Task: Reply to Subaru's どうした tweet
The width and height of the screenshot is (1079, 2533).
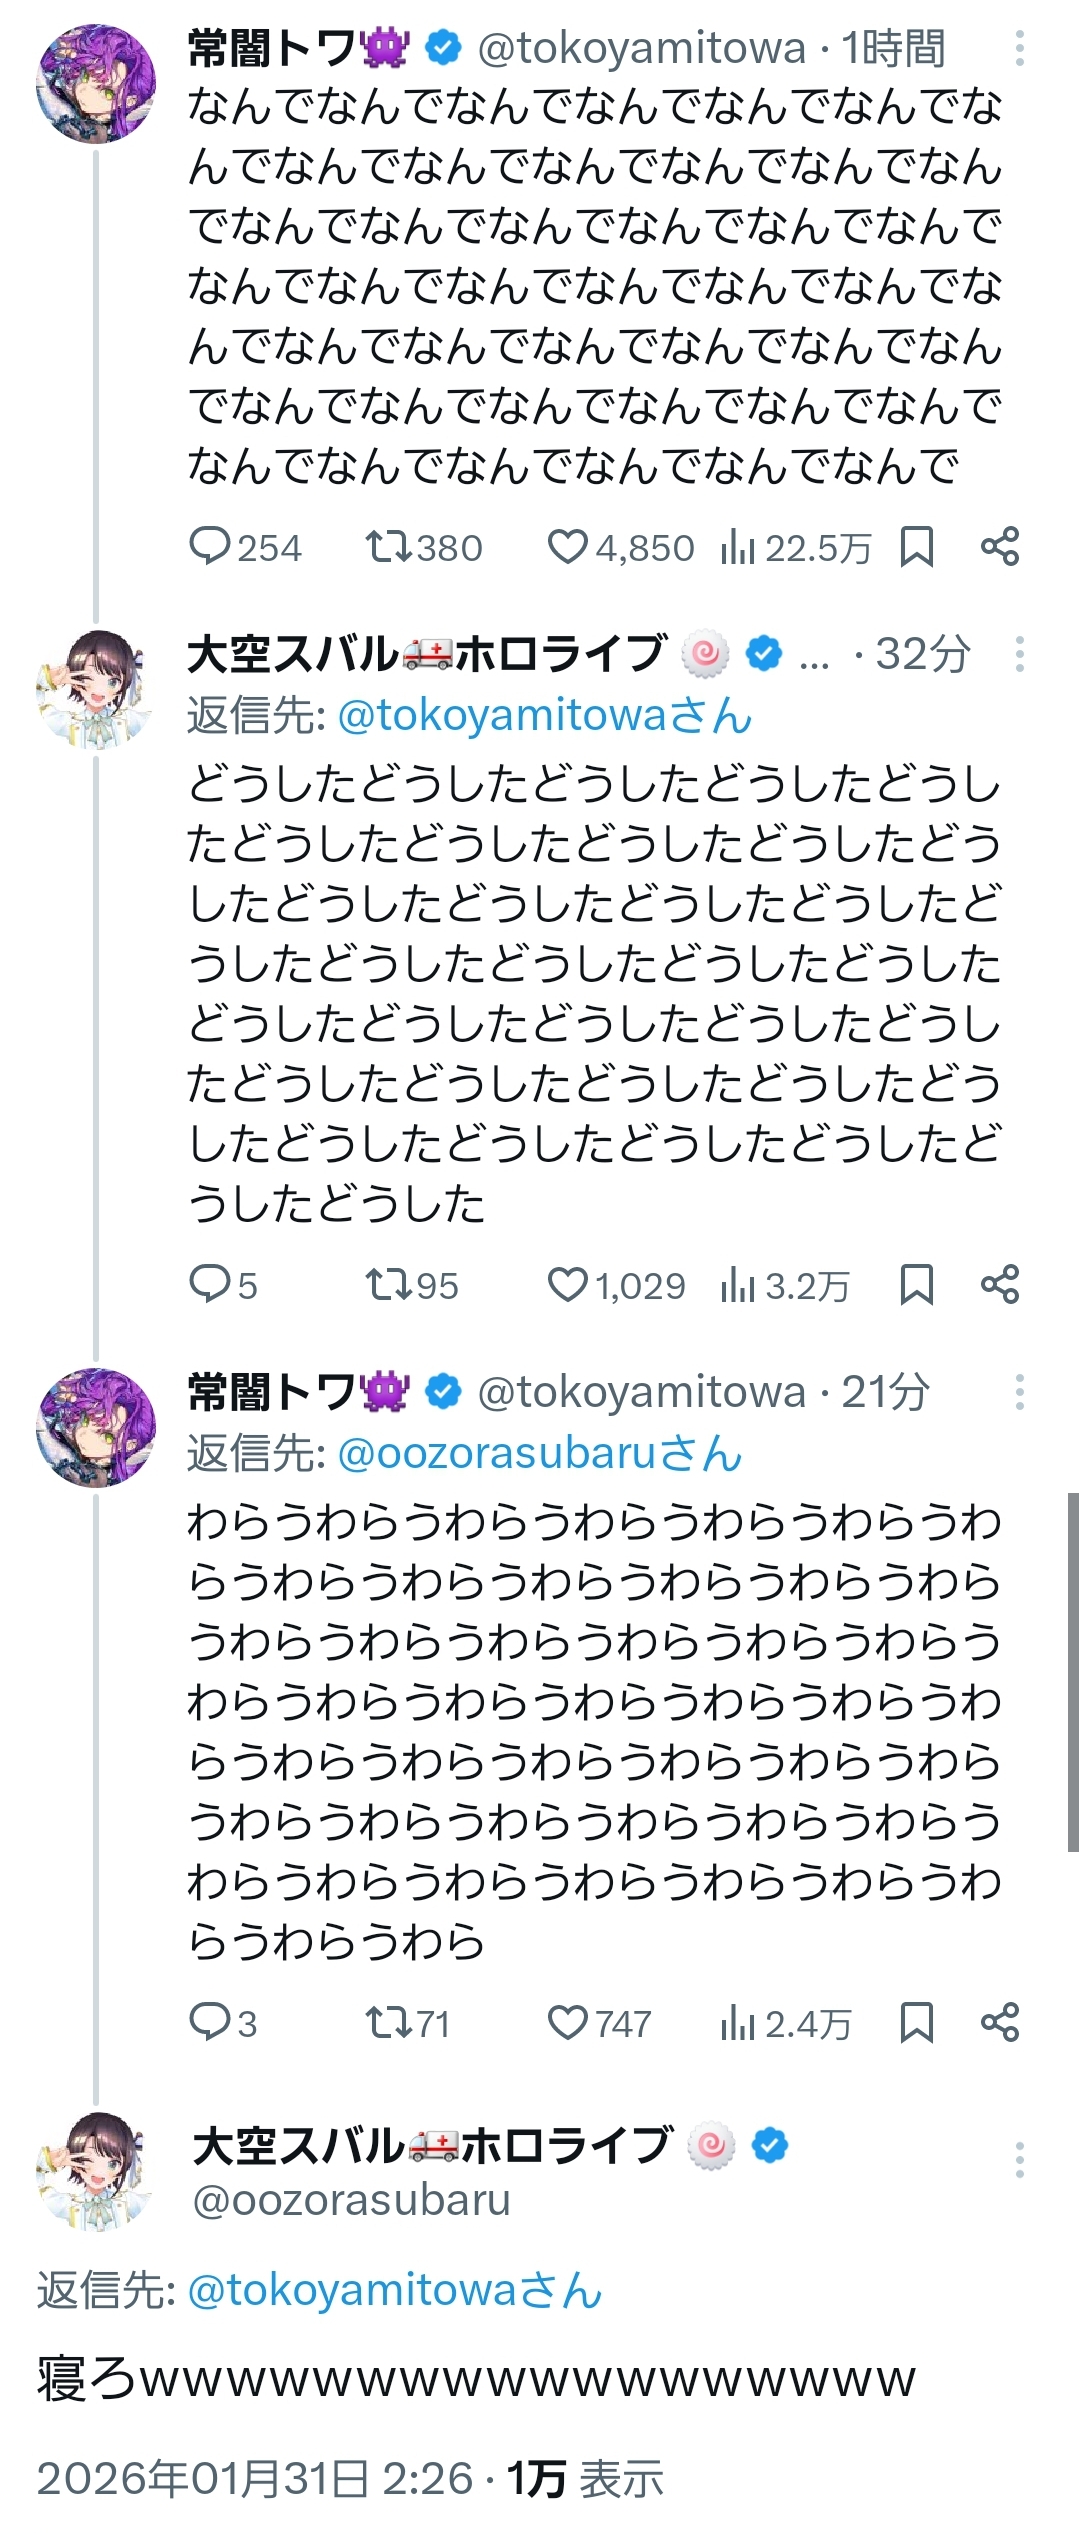Action: tap(210, 1285)
